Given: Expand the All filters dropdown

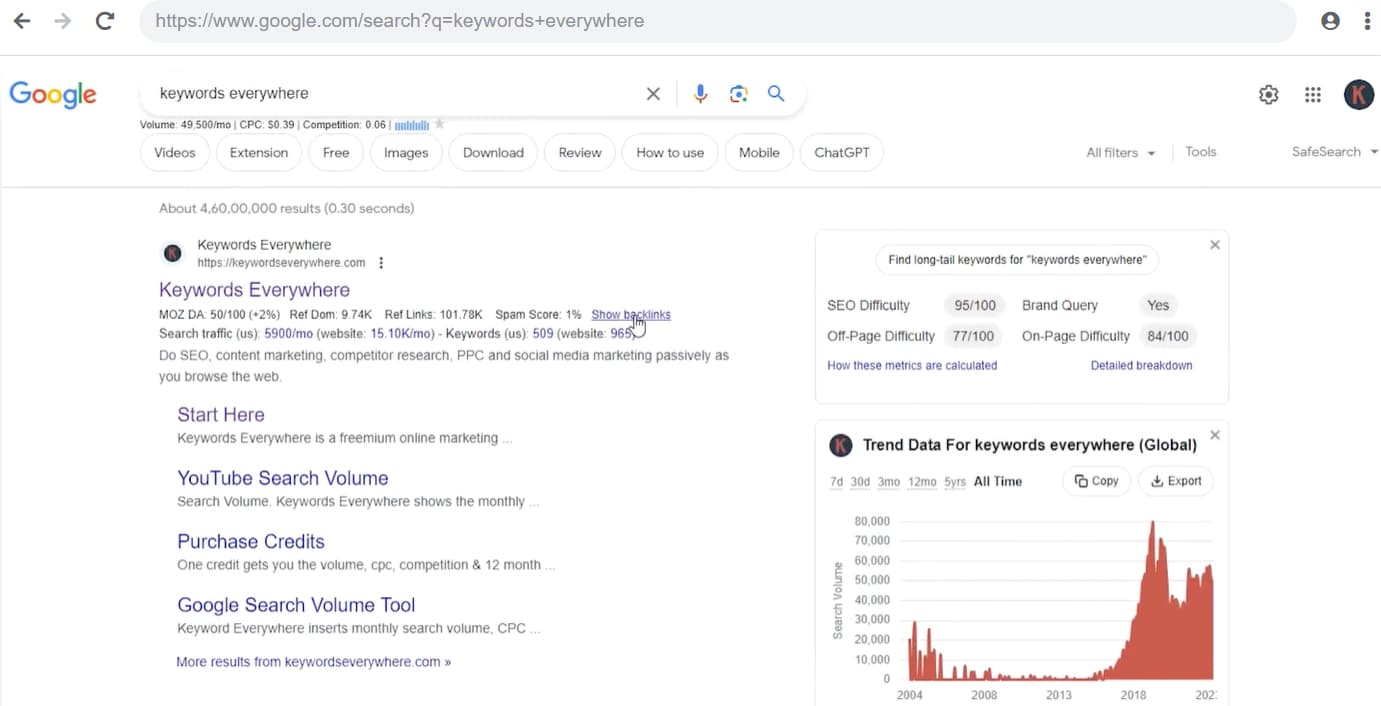Looking at the screenshot, I should [x=1120, y=153].
